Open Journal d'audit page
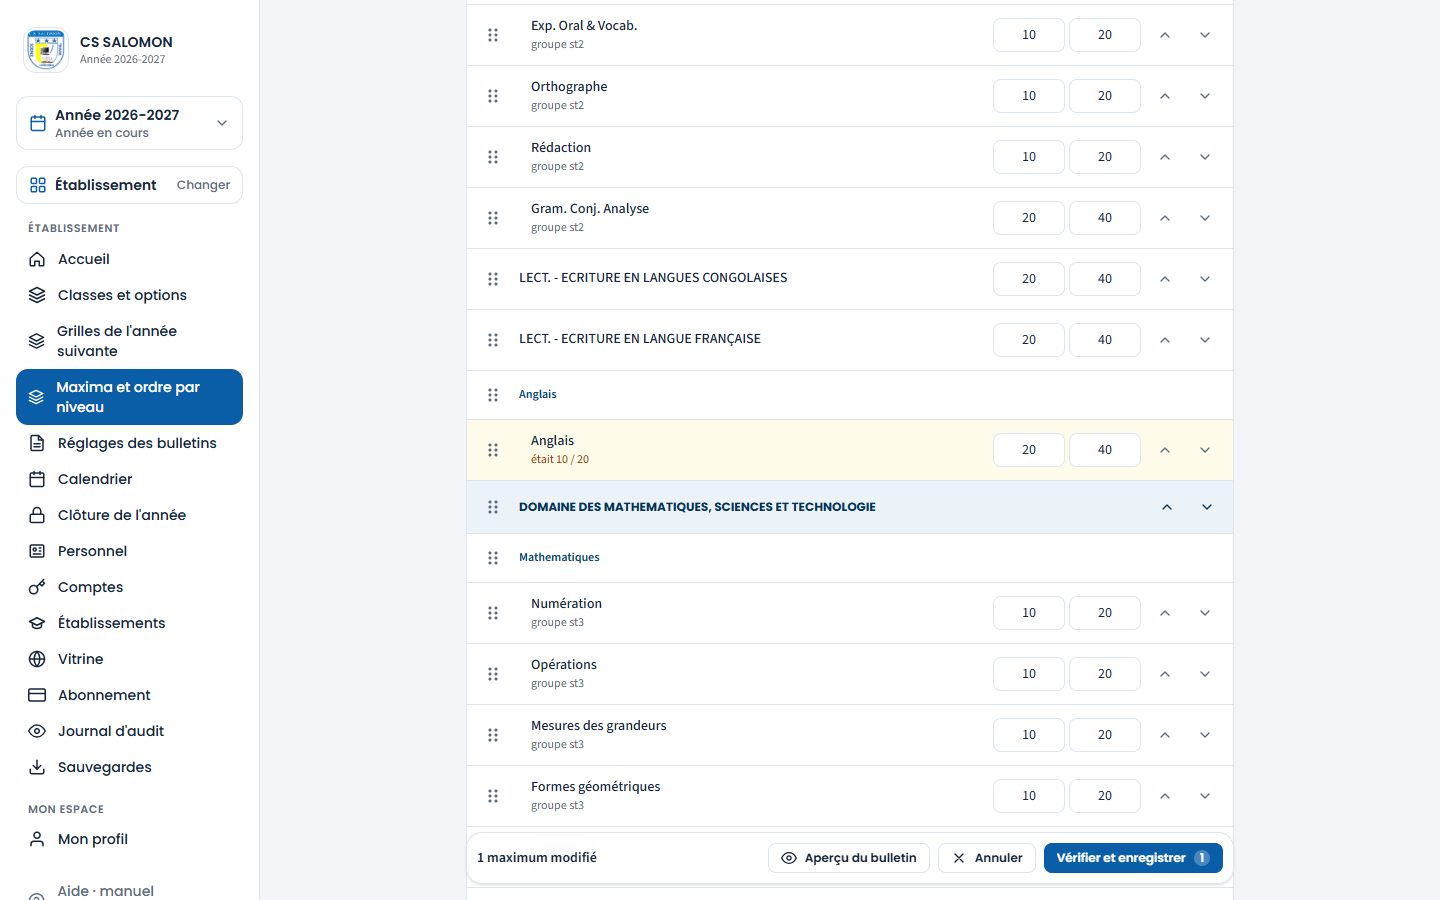 pyautogui.click(x=129, y=731)
